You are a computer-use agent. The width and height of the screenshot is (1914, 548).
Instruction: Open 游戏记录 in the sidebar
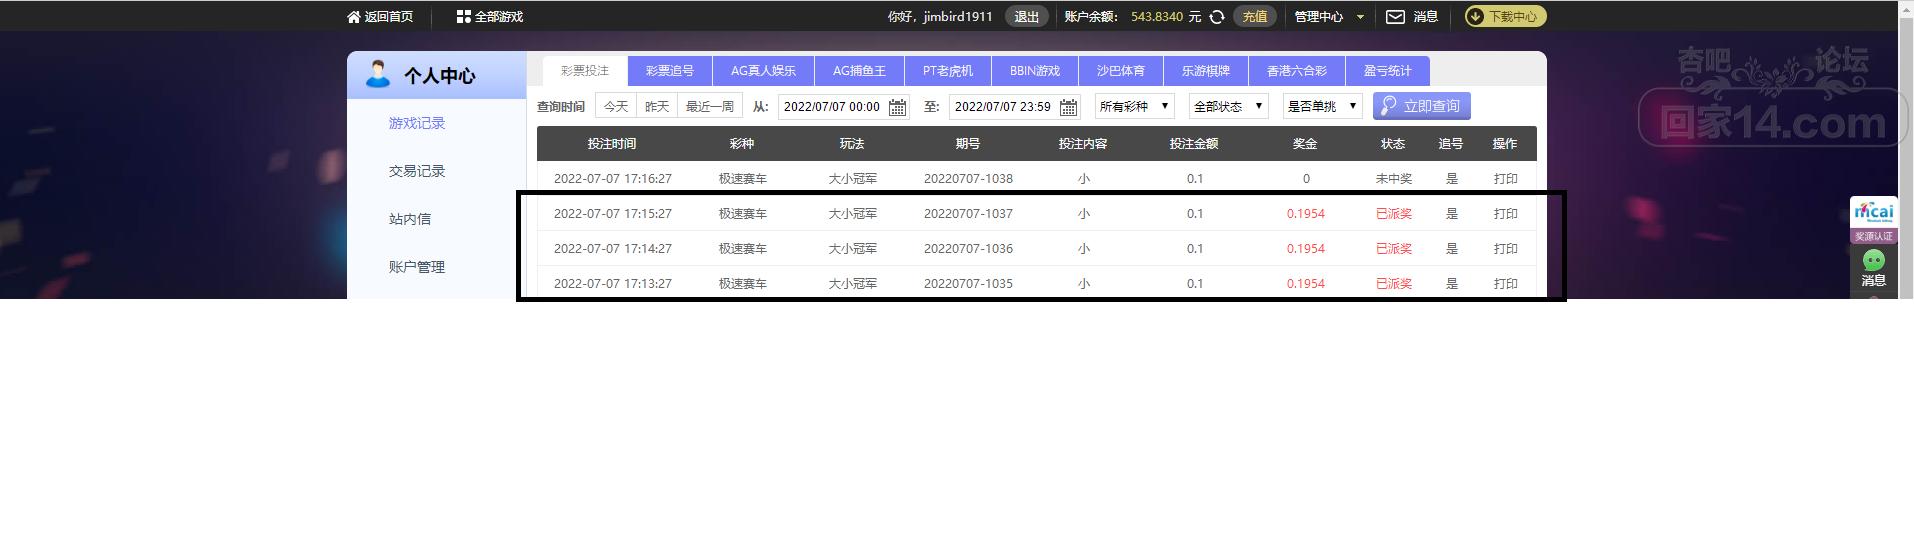417,123
